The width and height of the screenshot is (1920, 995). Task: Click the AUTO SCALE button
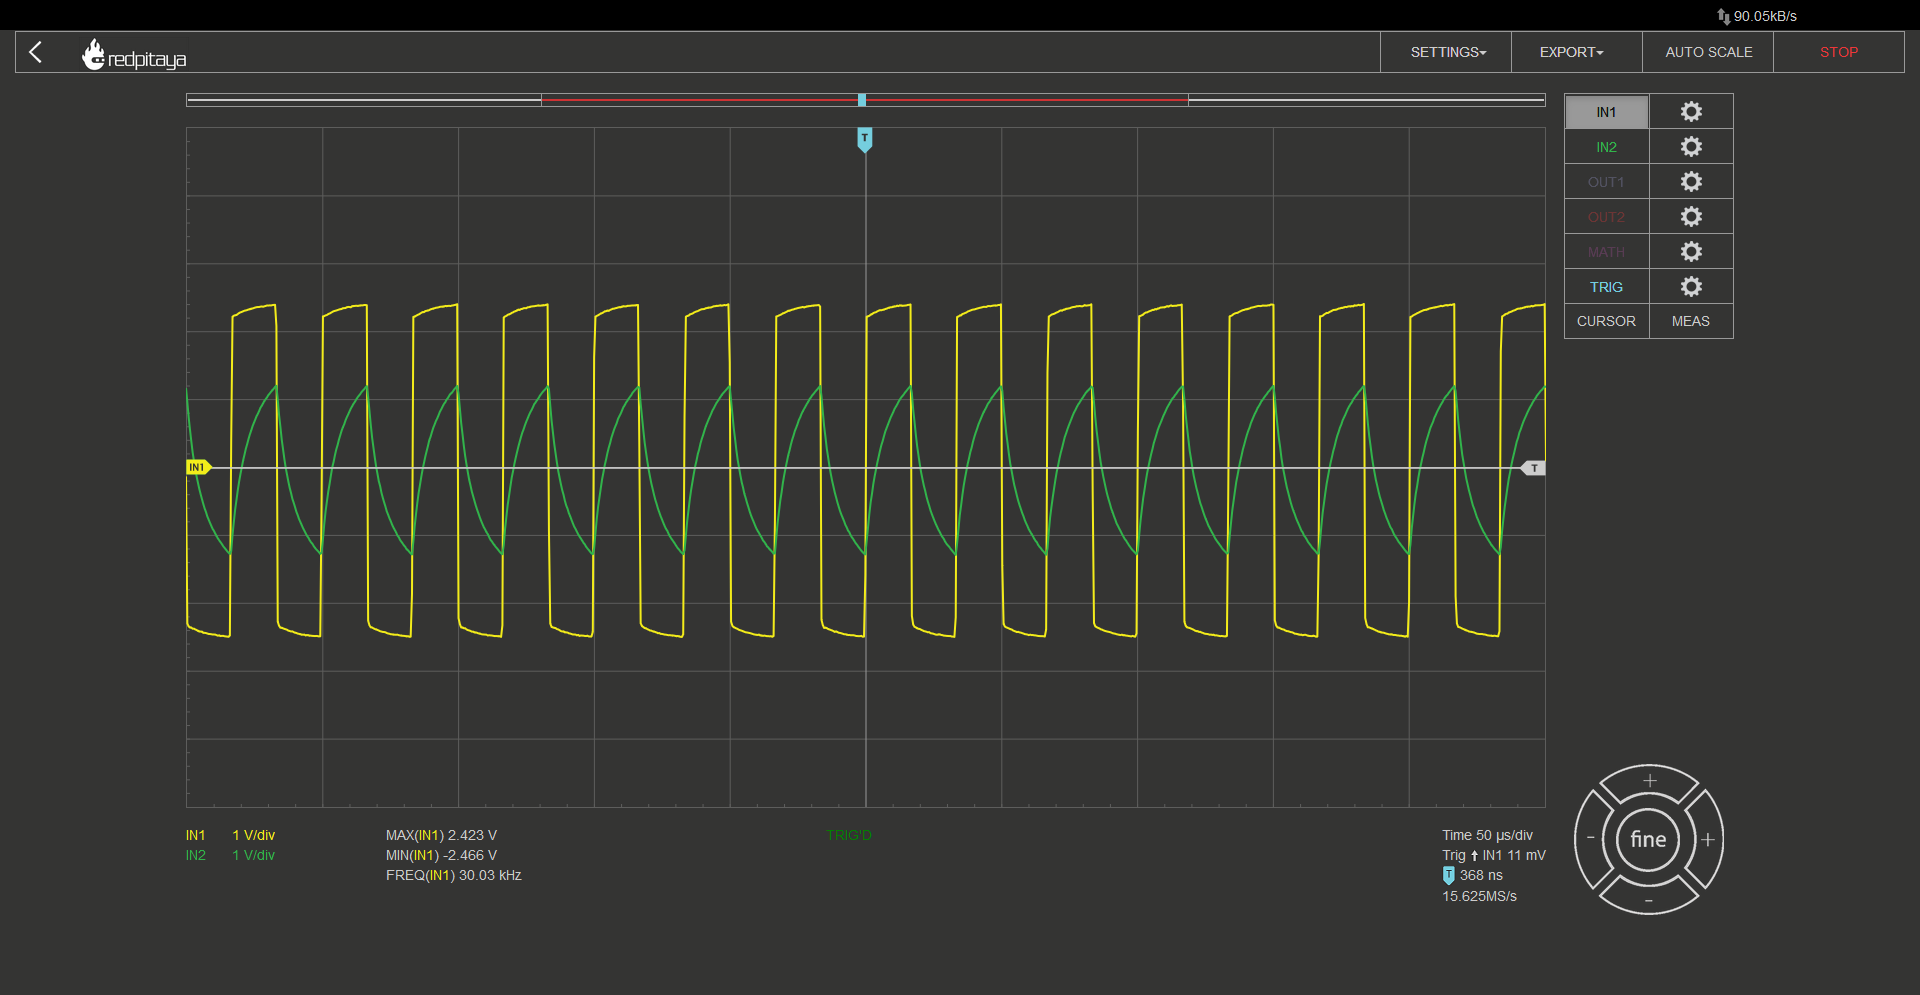tap(1708, 52)
